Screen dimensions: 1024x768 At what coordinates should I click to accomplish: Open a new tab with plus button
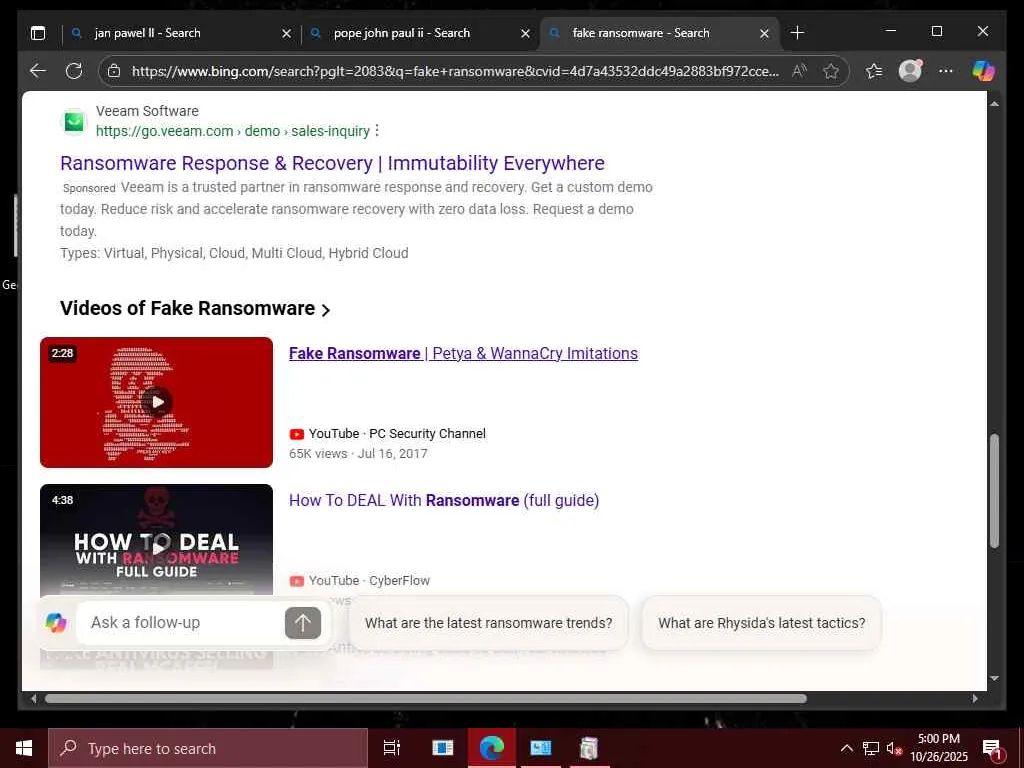(797, 33)
